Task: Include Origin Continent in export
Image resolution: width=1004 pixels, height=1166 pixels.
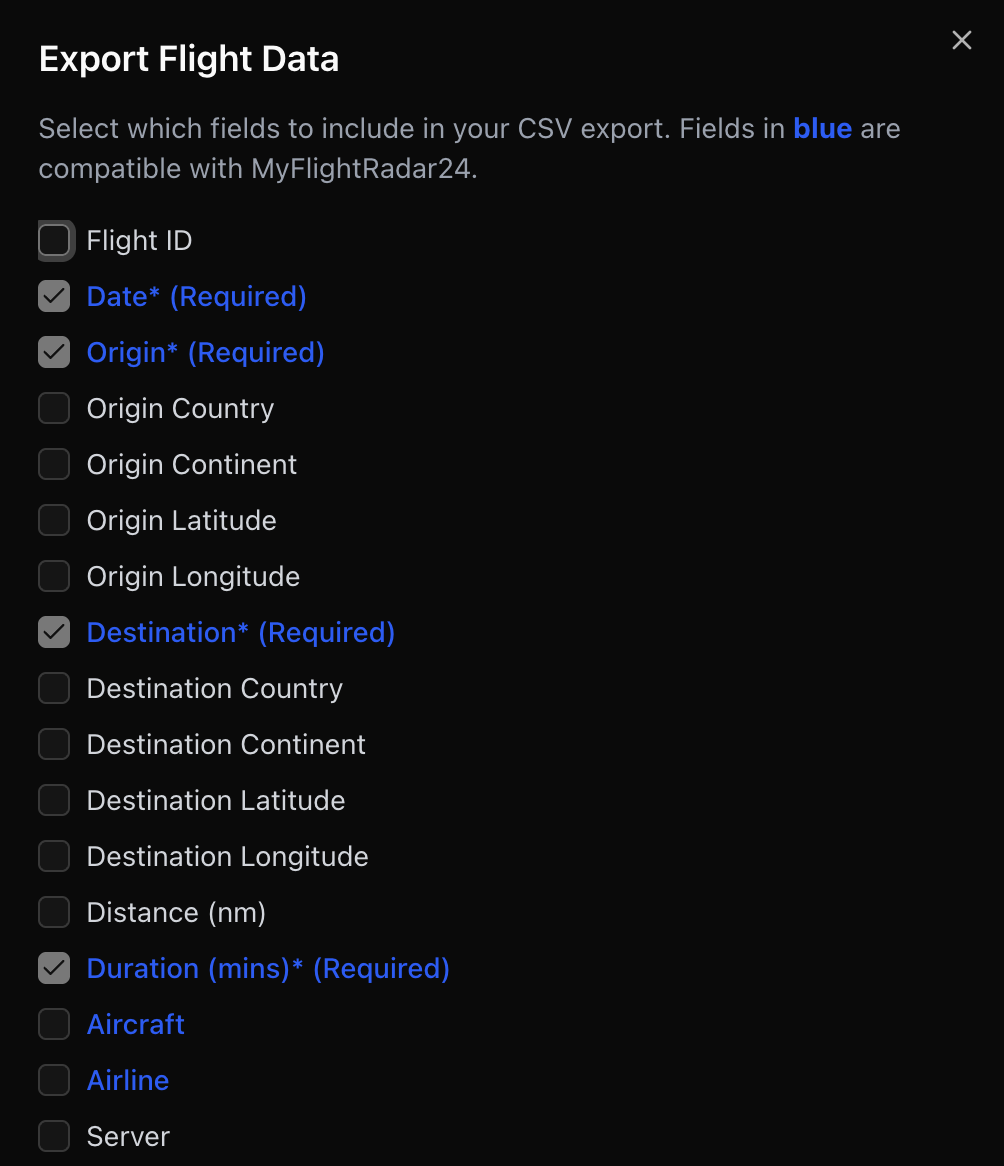Action: pos(54,464)
